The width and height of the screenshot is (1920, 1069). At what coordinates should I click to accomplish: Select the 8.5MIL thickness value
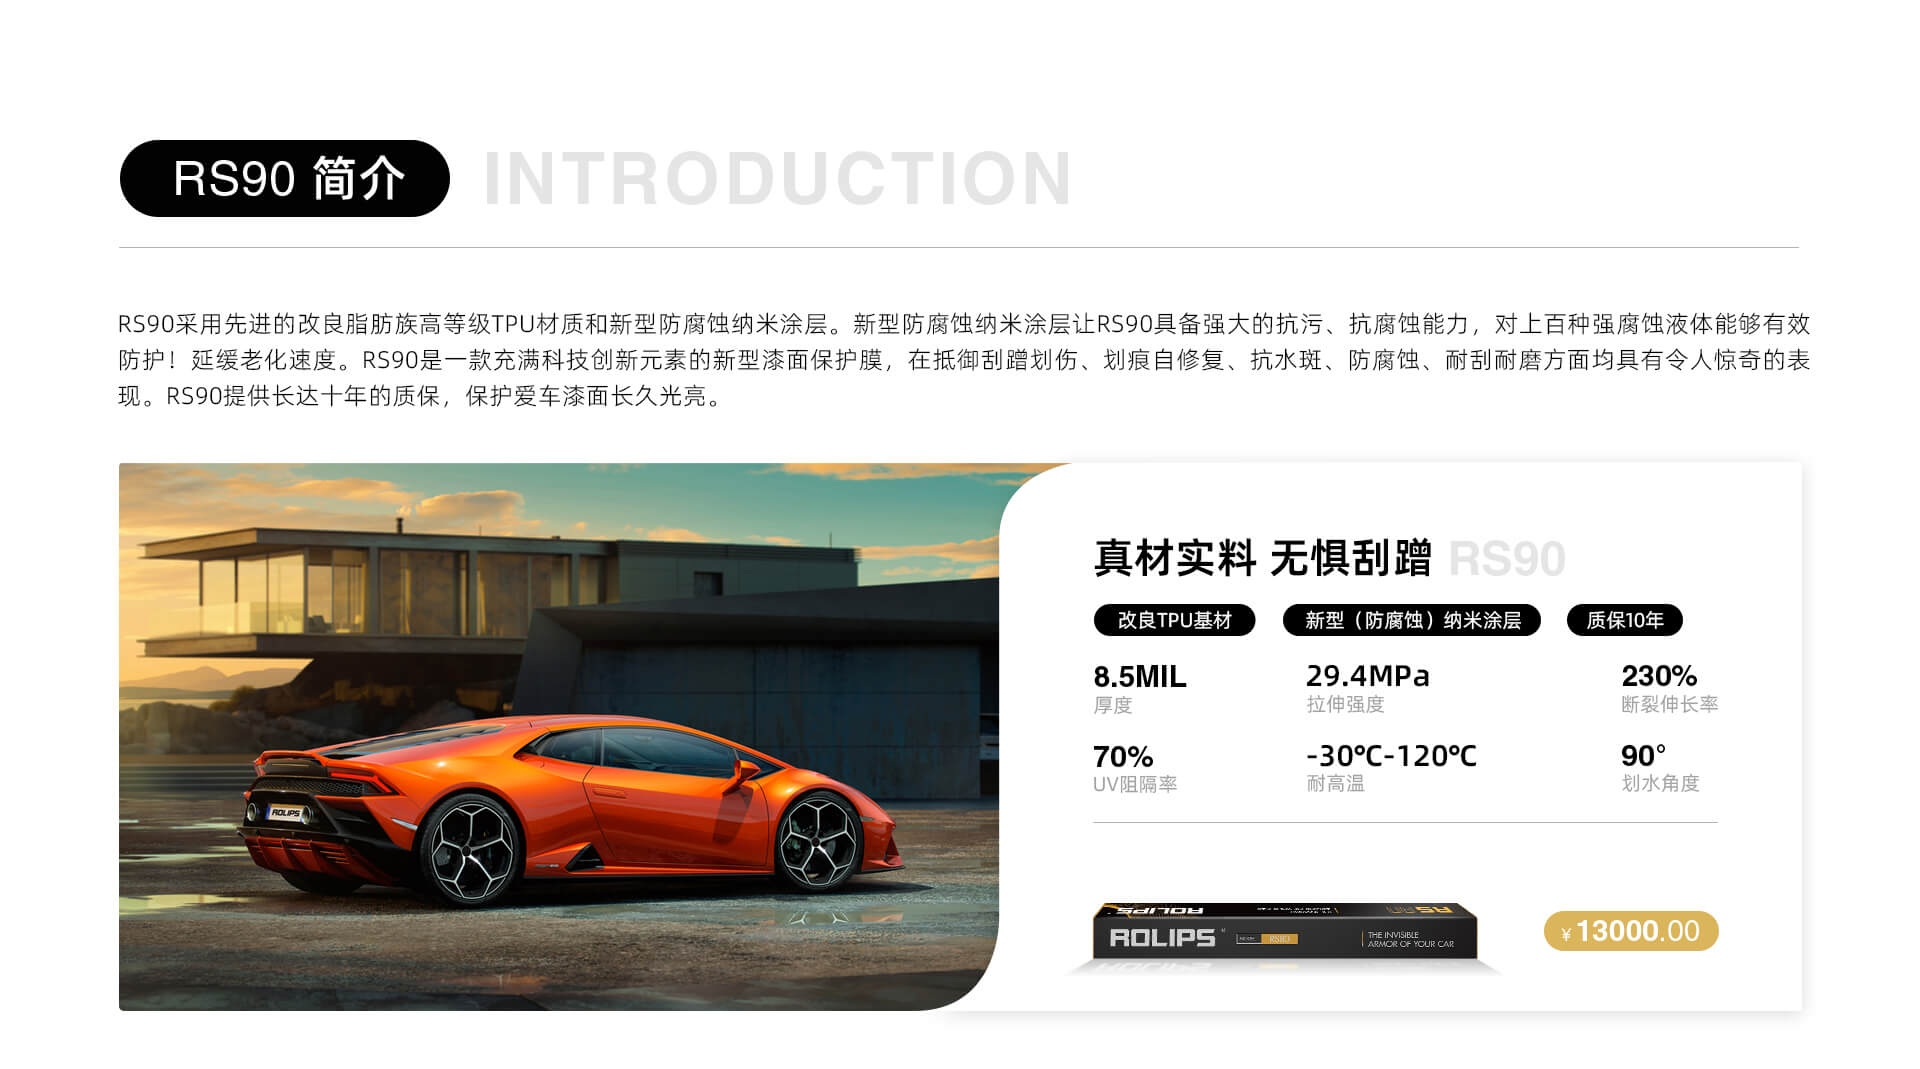pos(1140,677)
